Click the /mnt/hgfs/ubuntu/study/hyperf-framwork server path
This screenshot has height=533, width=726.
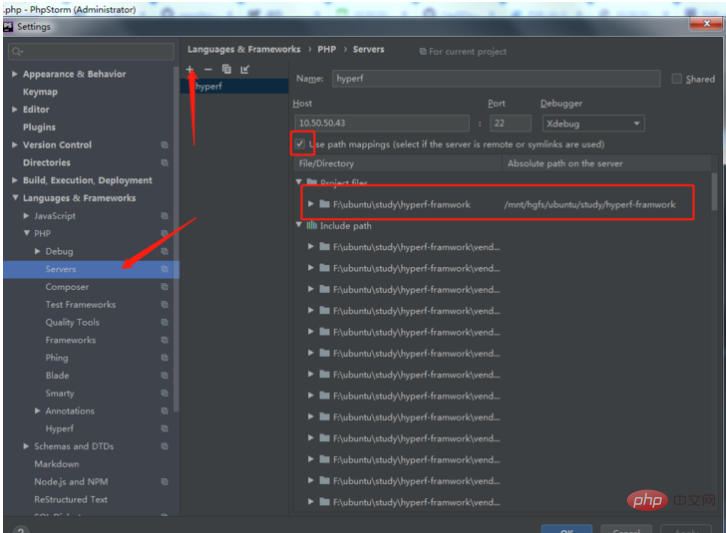[589, 204]
